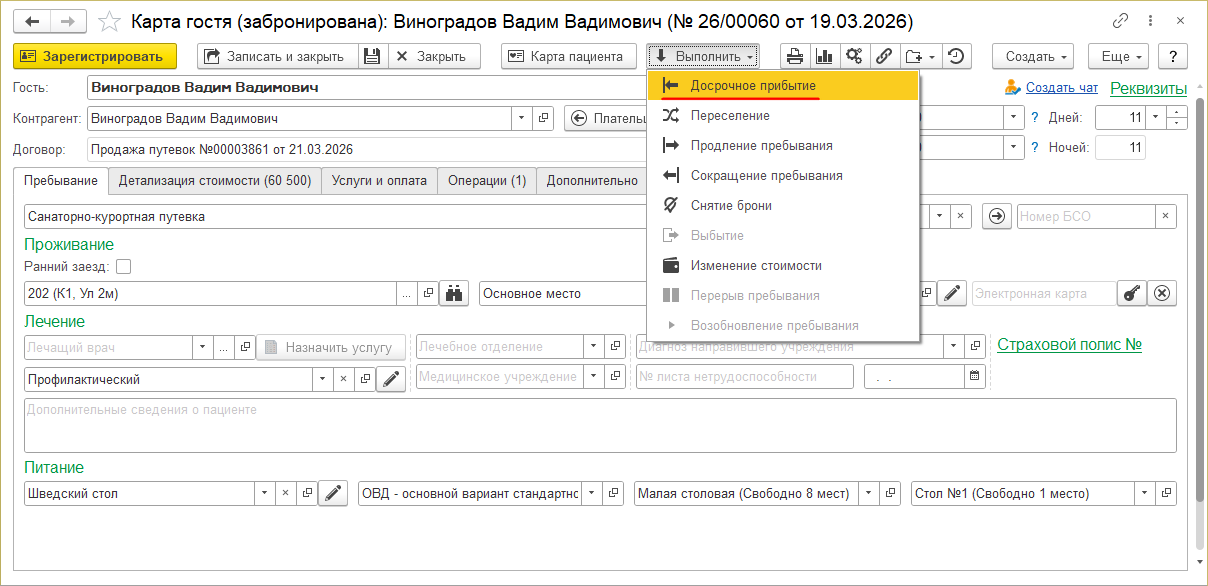Open change history clock icon

pos(957,57)
